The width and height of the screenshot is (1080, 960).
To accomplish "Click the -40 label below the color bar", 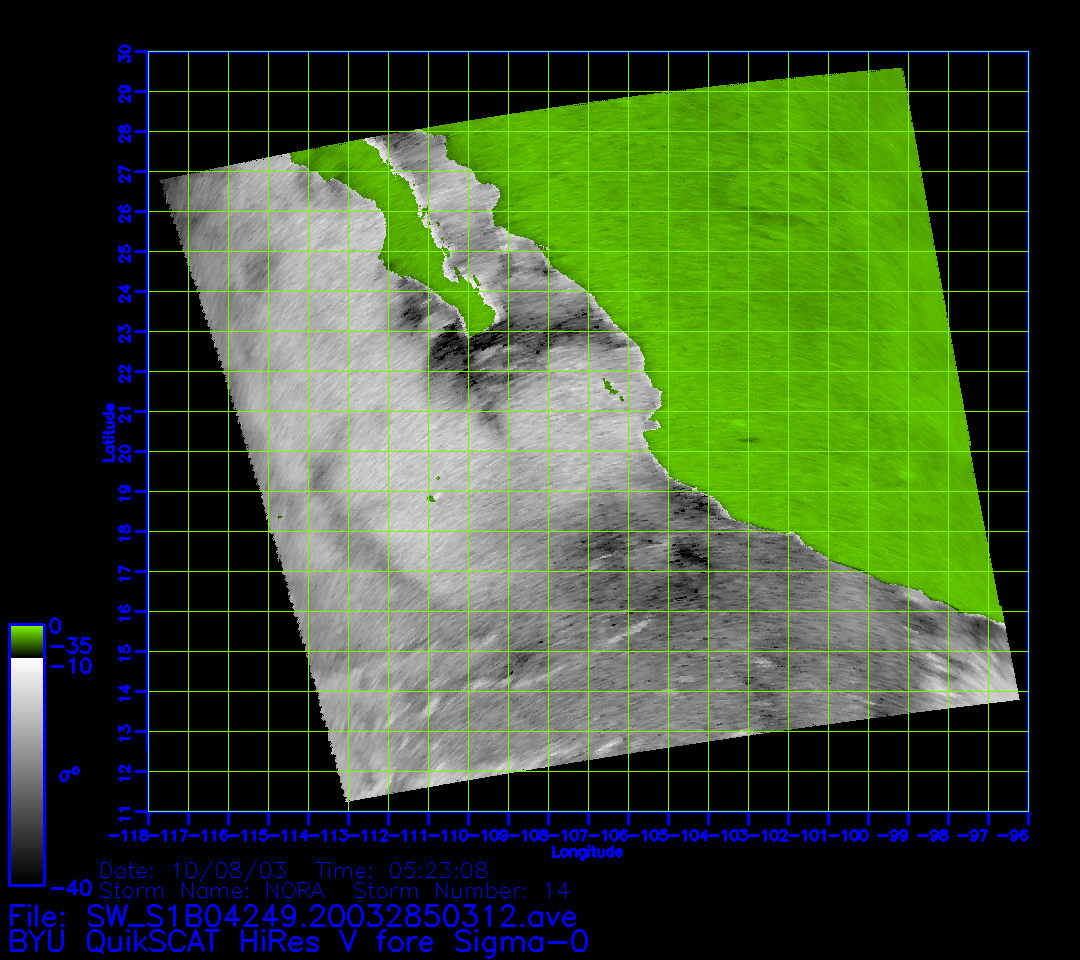I will 70,888.
